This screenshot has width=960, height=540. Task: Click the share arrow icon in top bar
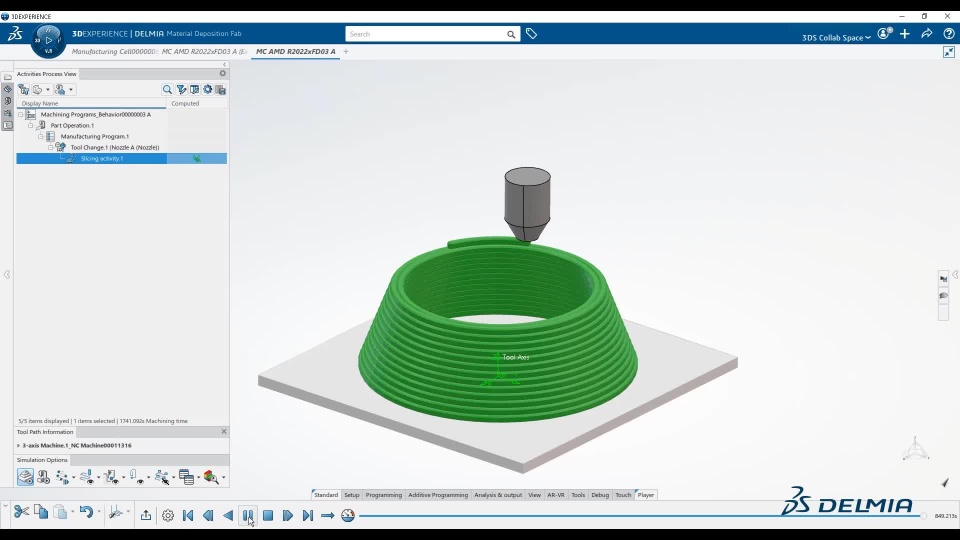(926, 34)
